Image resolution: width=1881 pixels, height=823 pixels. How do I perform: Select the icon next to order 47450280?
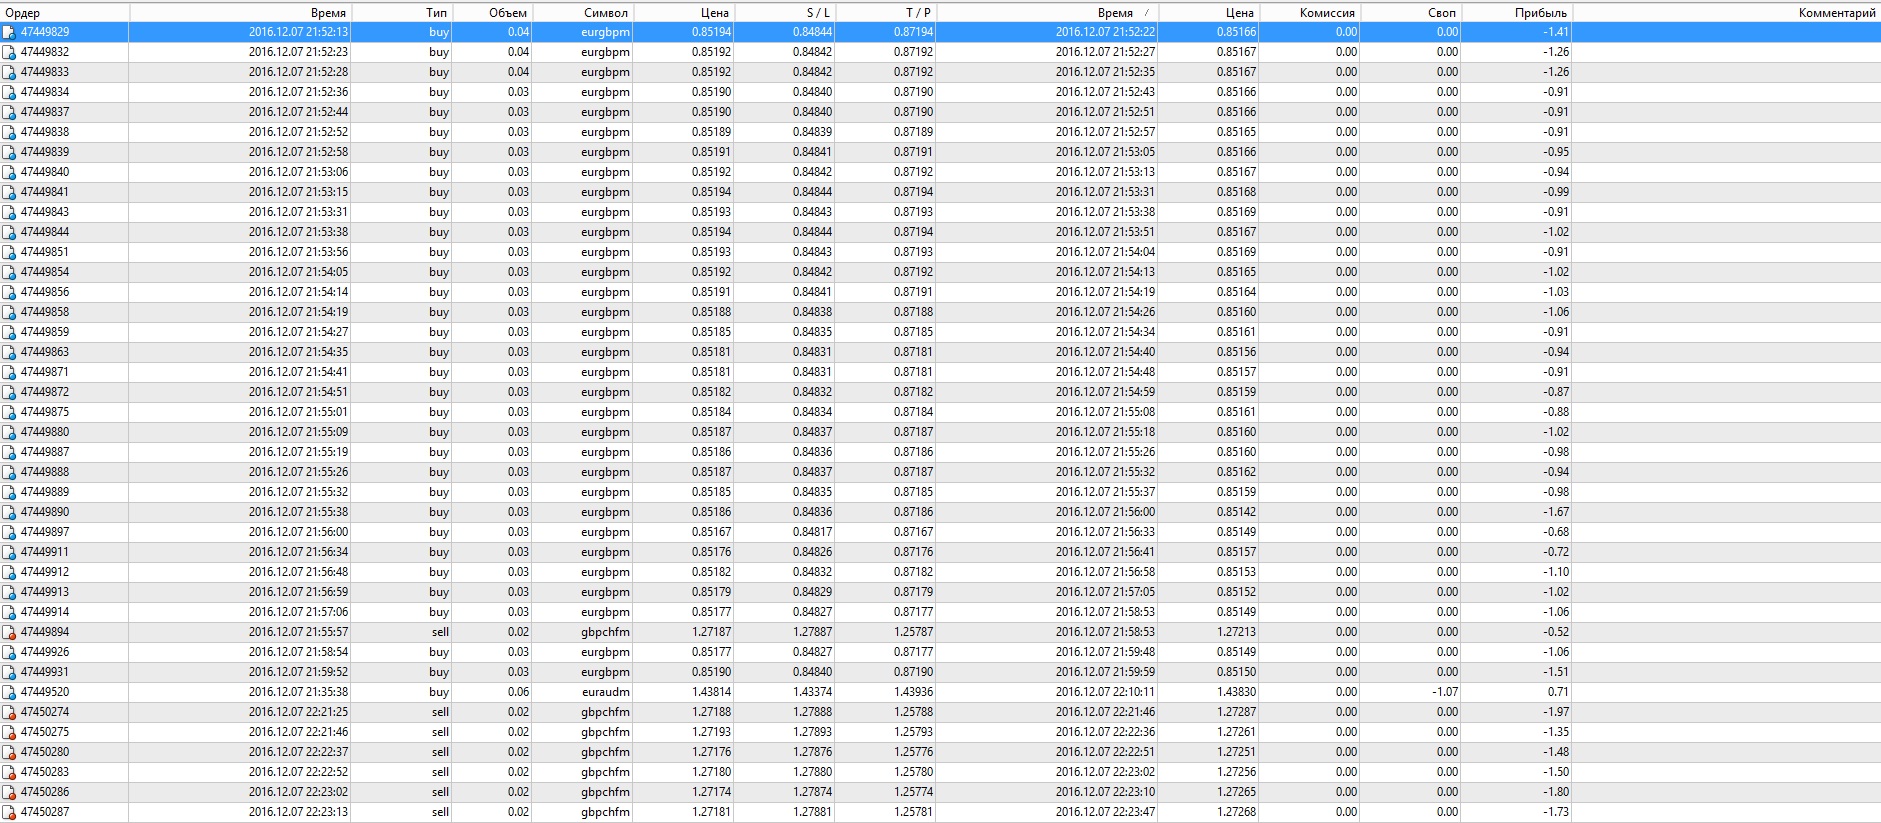point(9,752)
